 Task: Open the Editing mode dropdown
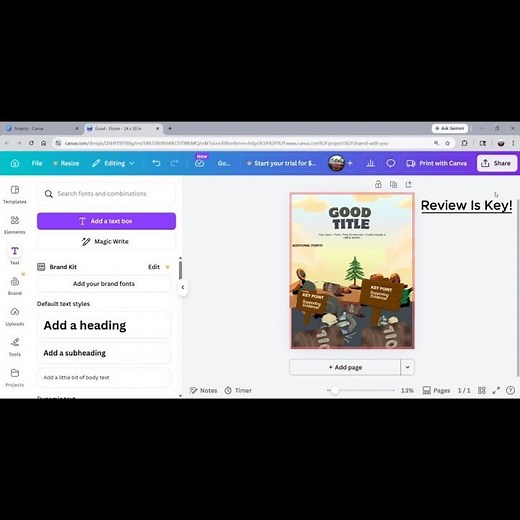[x=113, y=163]
